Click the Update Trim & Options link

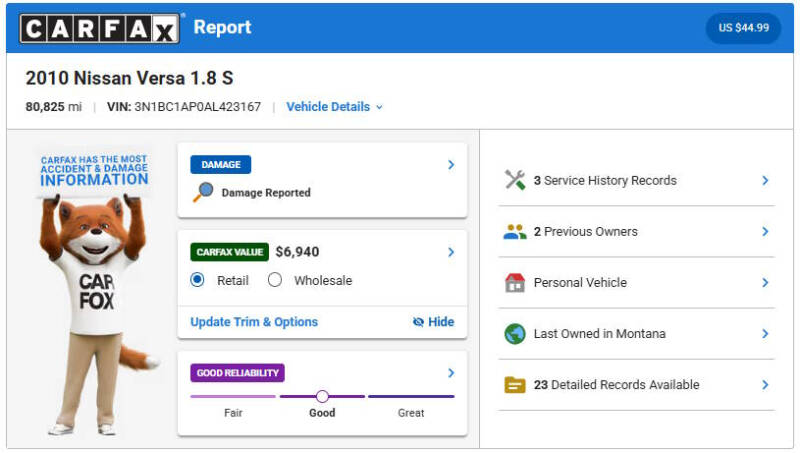pos(254,322)
